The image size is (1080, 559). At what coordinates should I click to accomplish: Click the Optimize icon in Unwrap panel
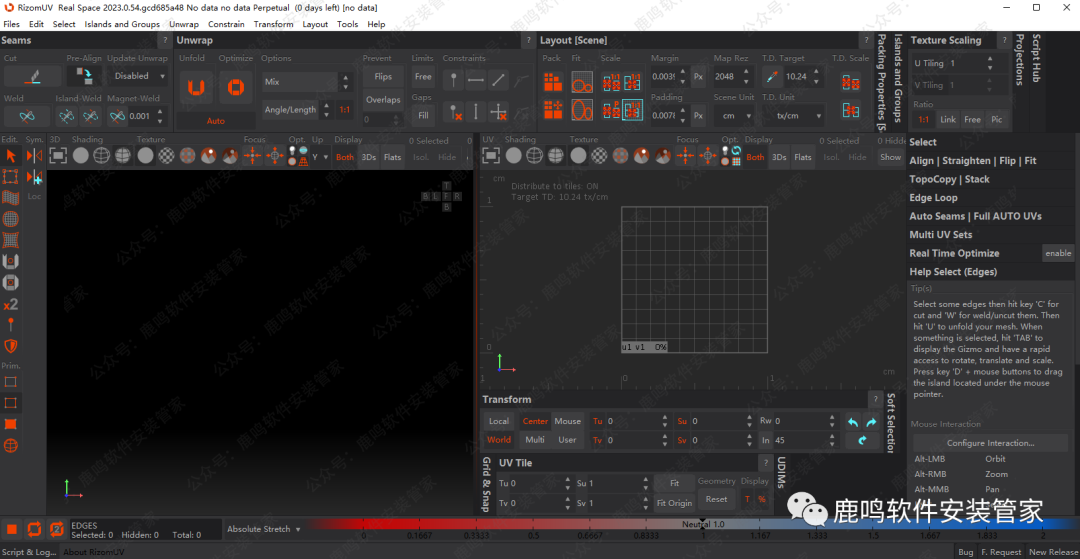coord(236,88)
